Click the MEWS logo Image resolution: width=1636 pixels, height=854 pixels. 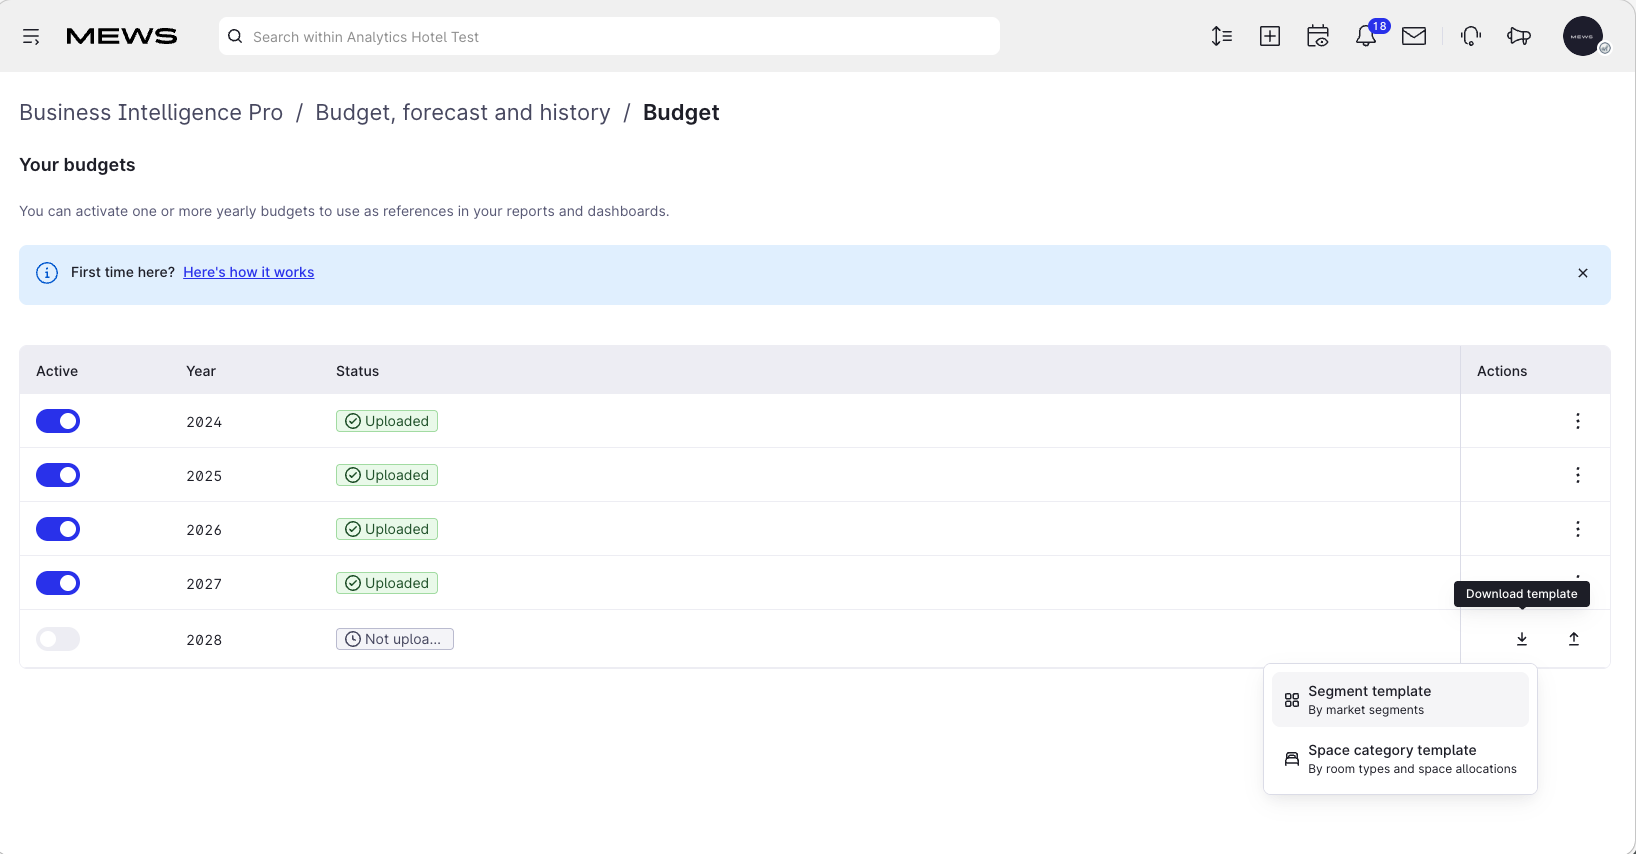coord(121,37)
